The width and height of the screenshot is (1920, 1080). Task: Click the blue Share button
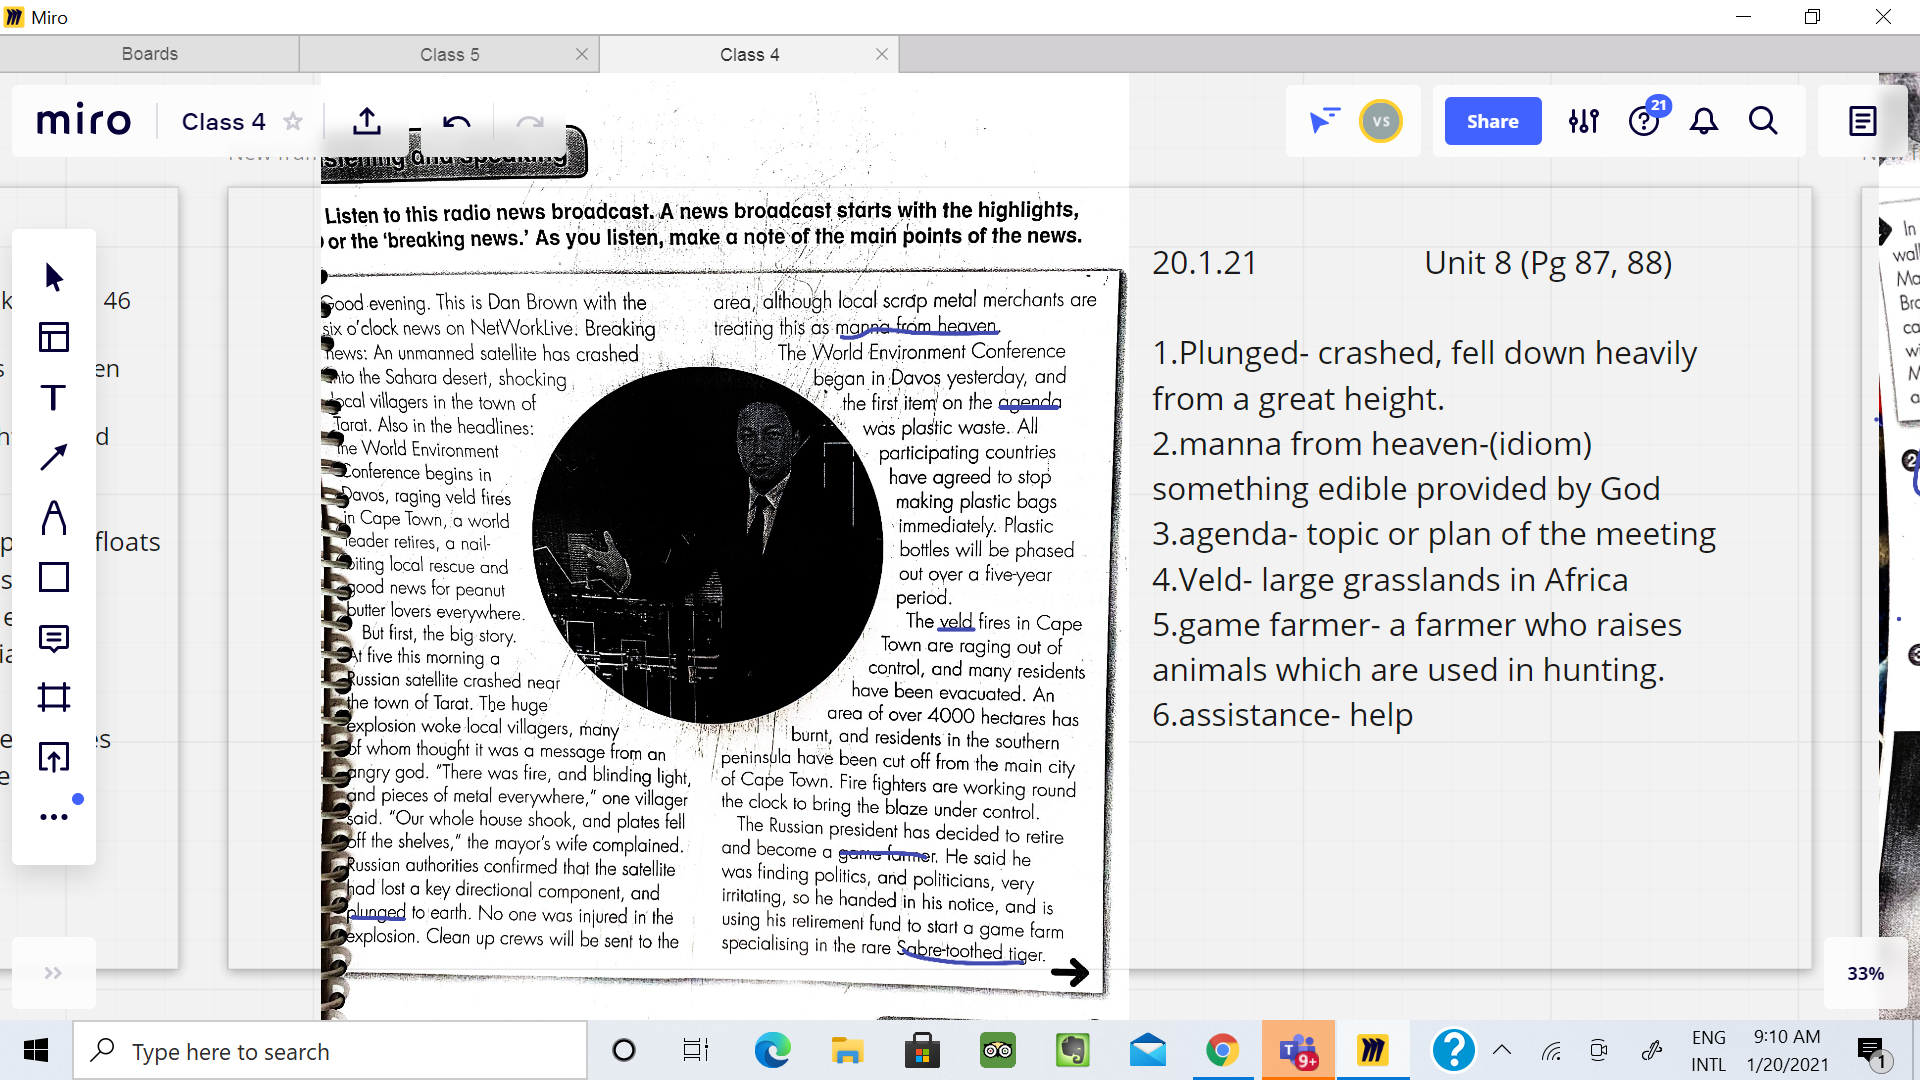(1492, 121)
